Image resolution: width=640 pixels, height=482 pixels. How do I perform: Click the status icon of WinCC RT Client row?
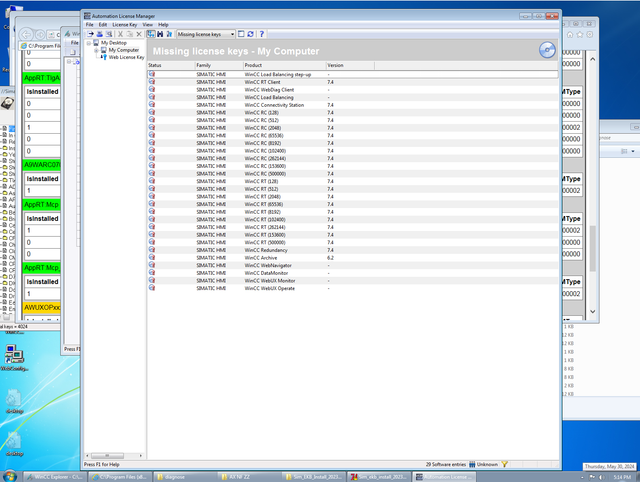(152, 82)
